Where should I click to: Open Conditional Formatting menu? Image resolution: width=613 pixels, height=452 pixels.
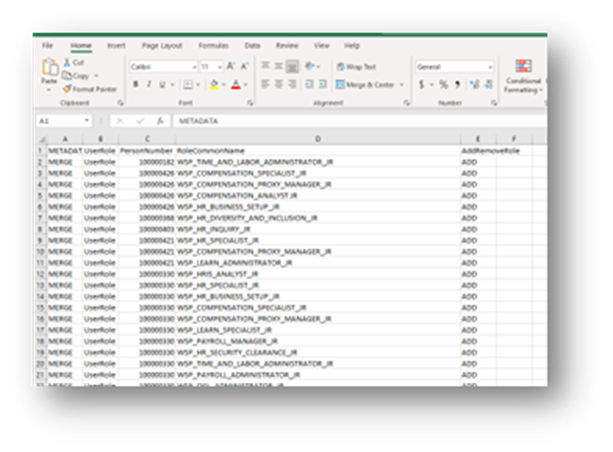(x=523, y=76)
